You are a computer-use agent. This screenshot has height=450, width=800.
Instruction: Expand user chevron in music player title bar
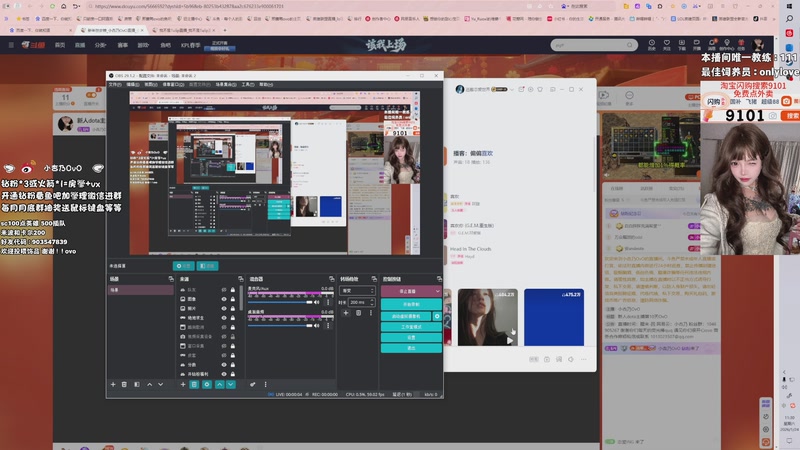tap(512, 89)
